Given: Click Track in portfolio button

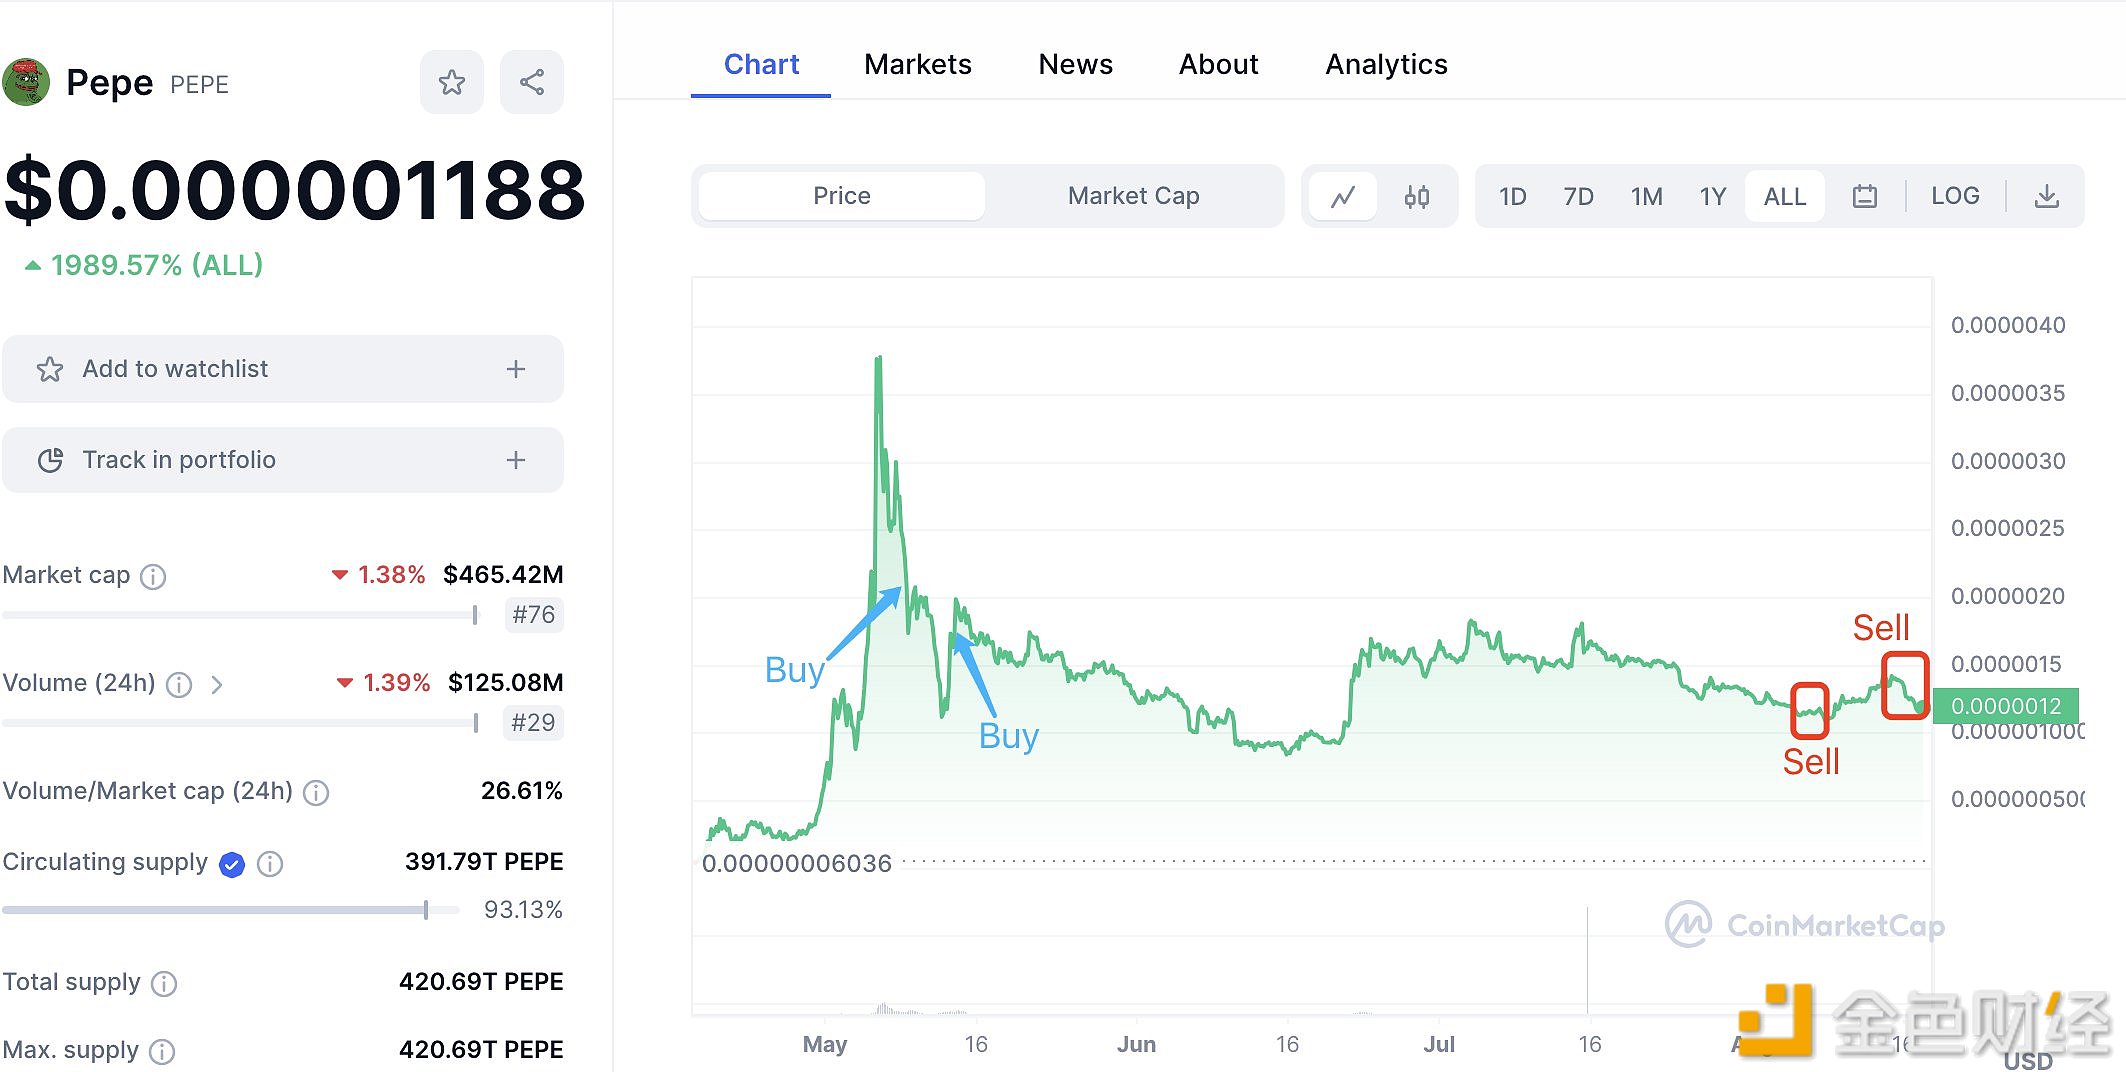Looking at the screenshot, I should point(283,460).
